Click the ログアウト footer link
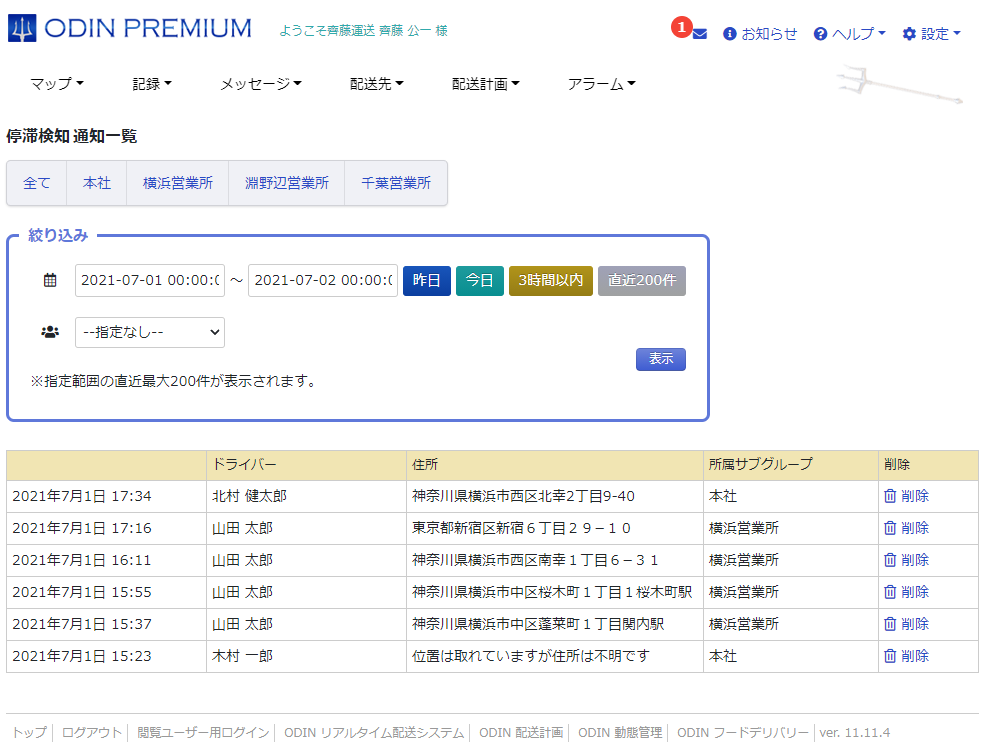 [x=92, y=733]
